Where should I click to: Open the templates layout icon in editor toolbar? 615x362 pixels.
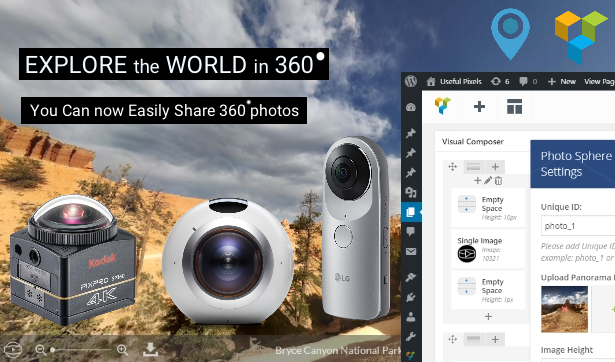pyautogui.click(x=514, y=106)
